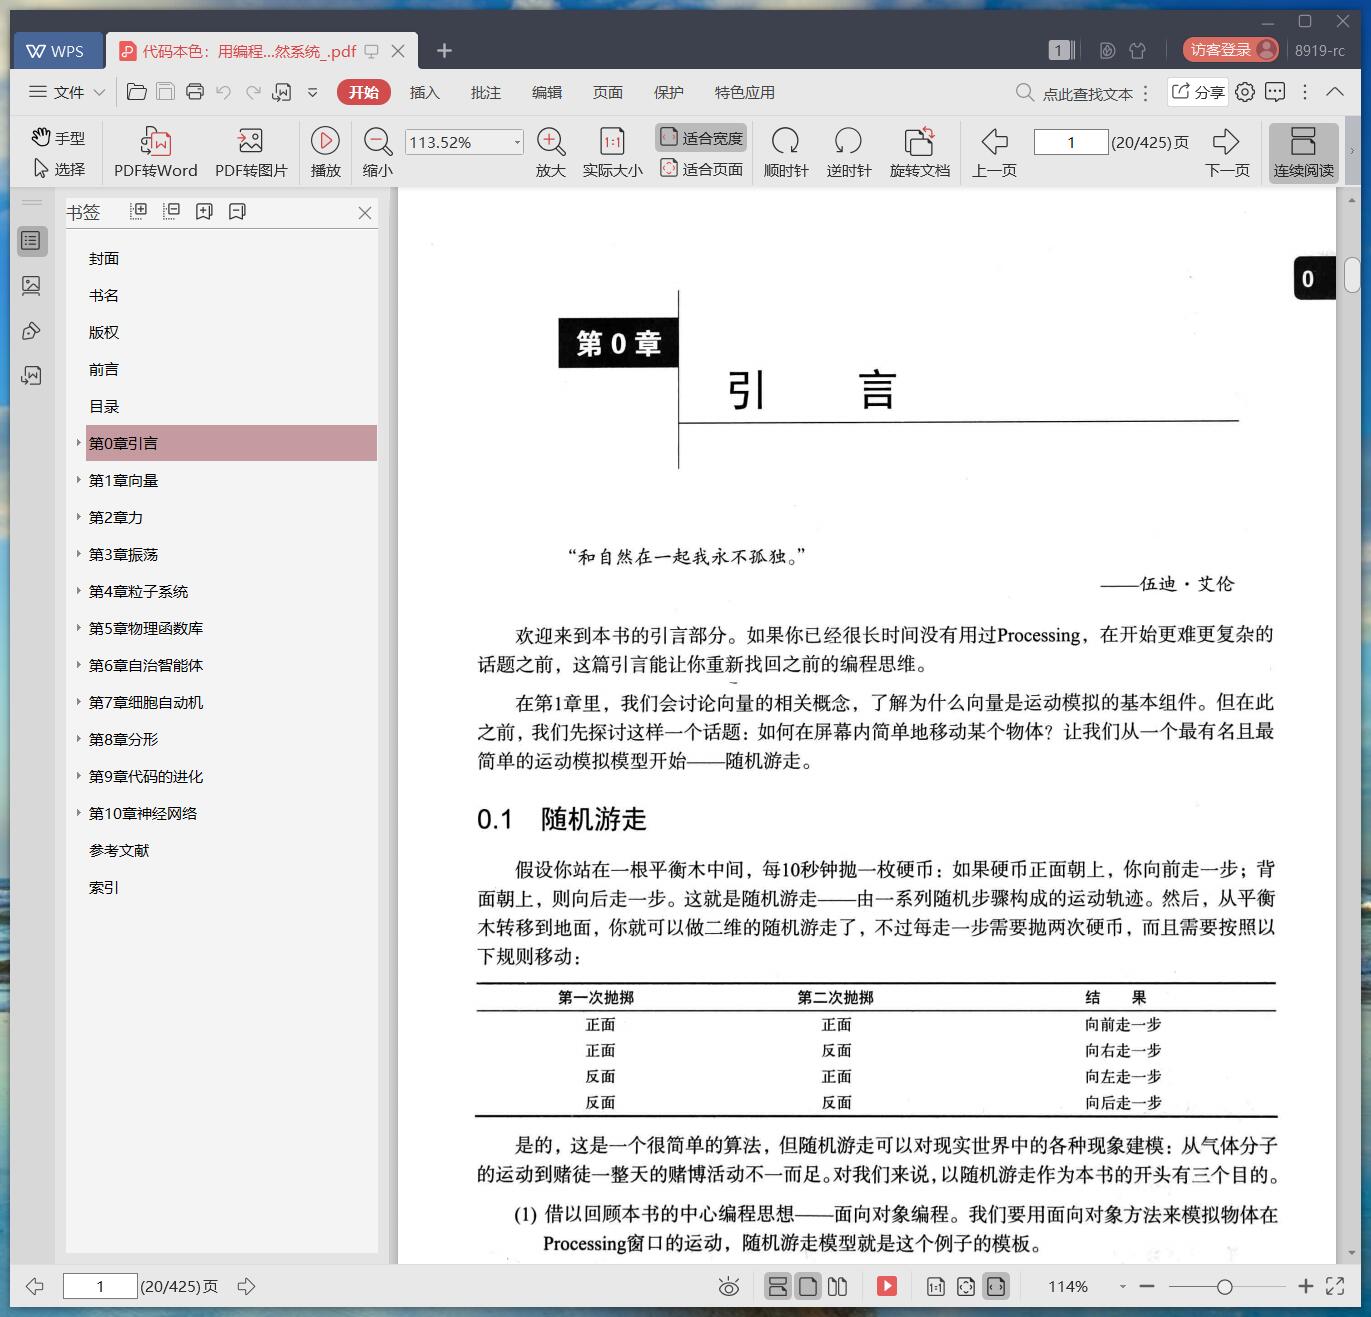The image size is (1371, 1317).
Task: Open a new tab with plus
Action: 445,51
